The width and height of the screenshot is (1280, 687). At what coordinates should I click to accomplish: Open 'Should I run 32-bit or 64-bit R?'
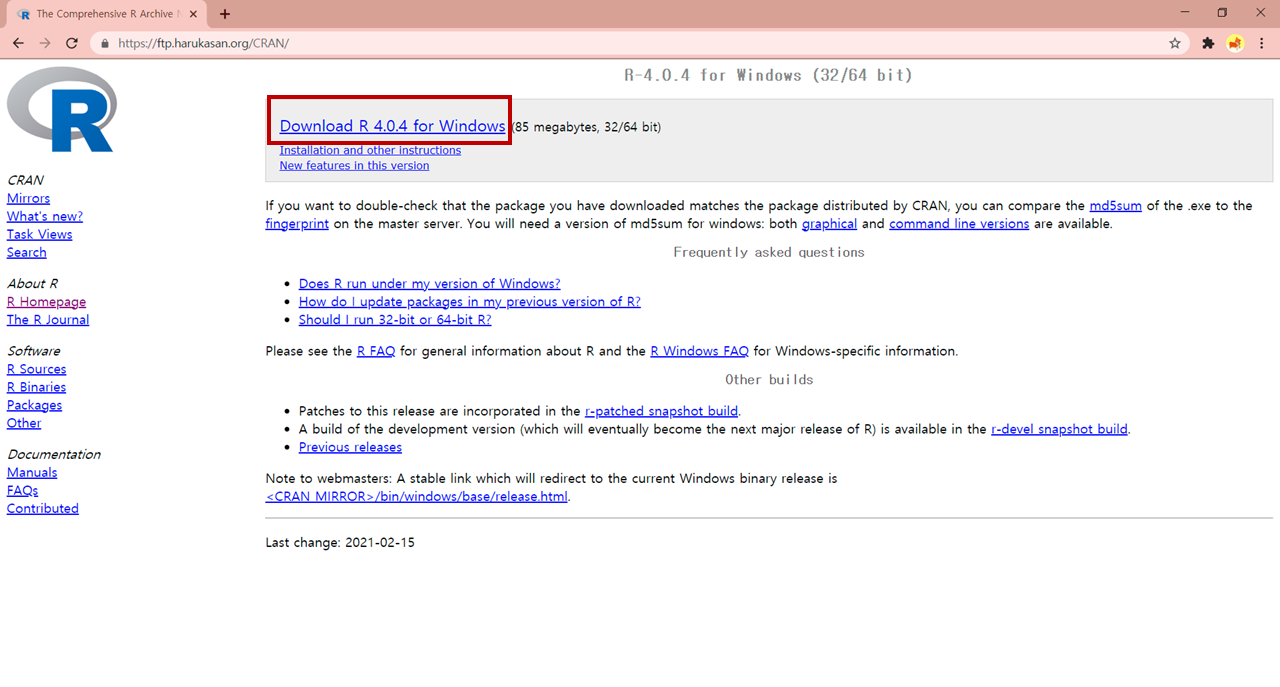tap(395, 320)
